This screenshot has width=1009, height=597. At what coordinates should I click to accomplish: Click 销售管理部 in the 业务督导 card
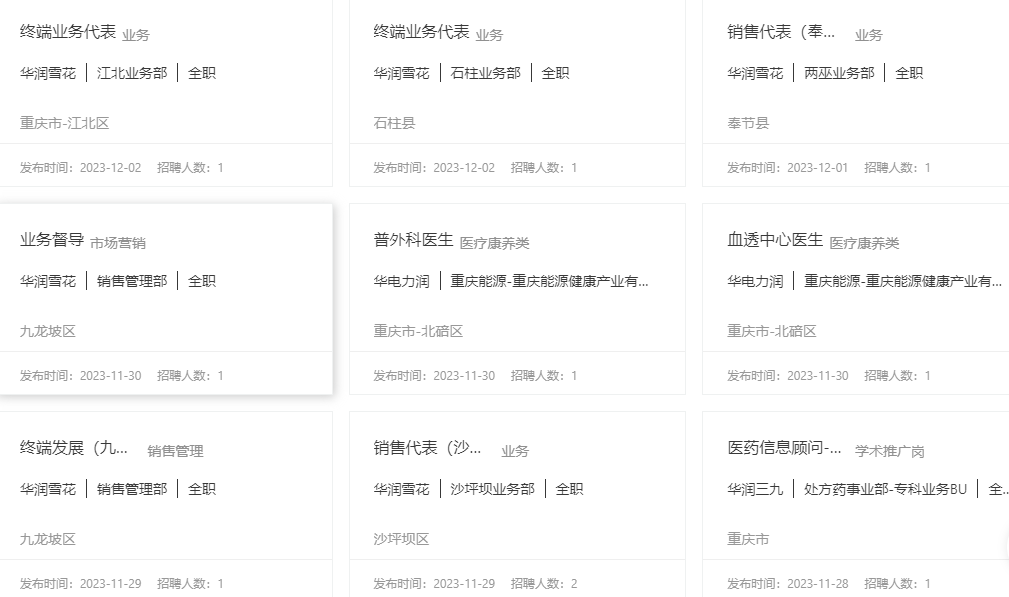click(x=132, y=281)
